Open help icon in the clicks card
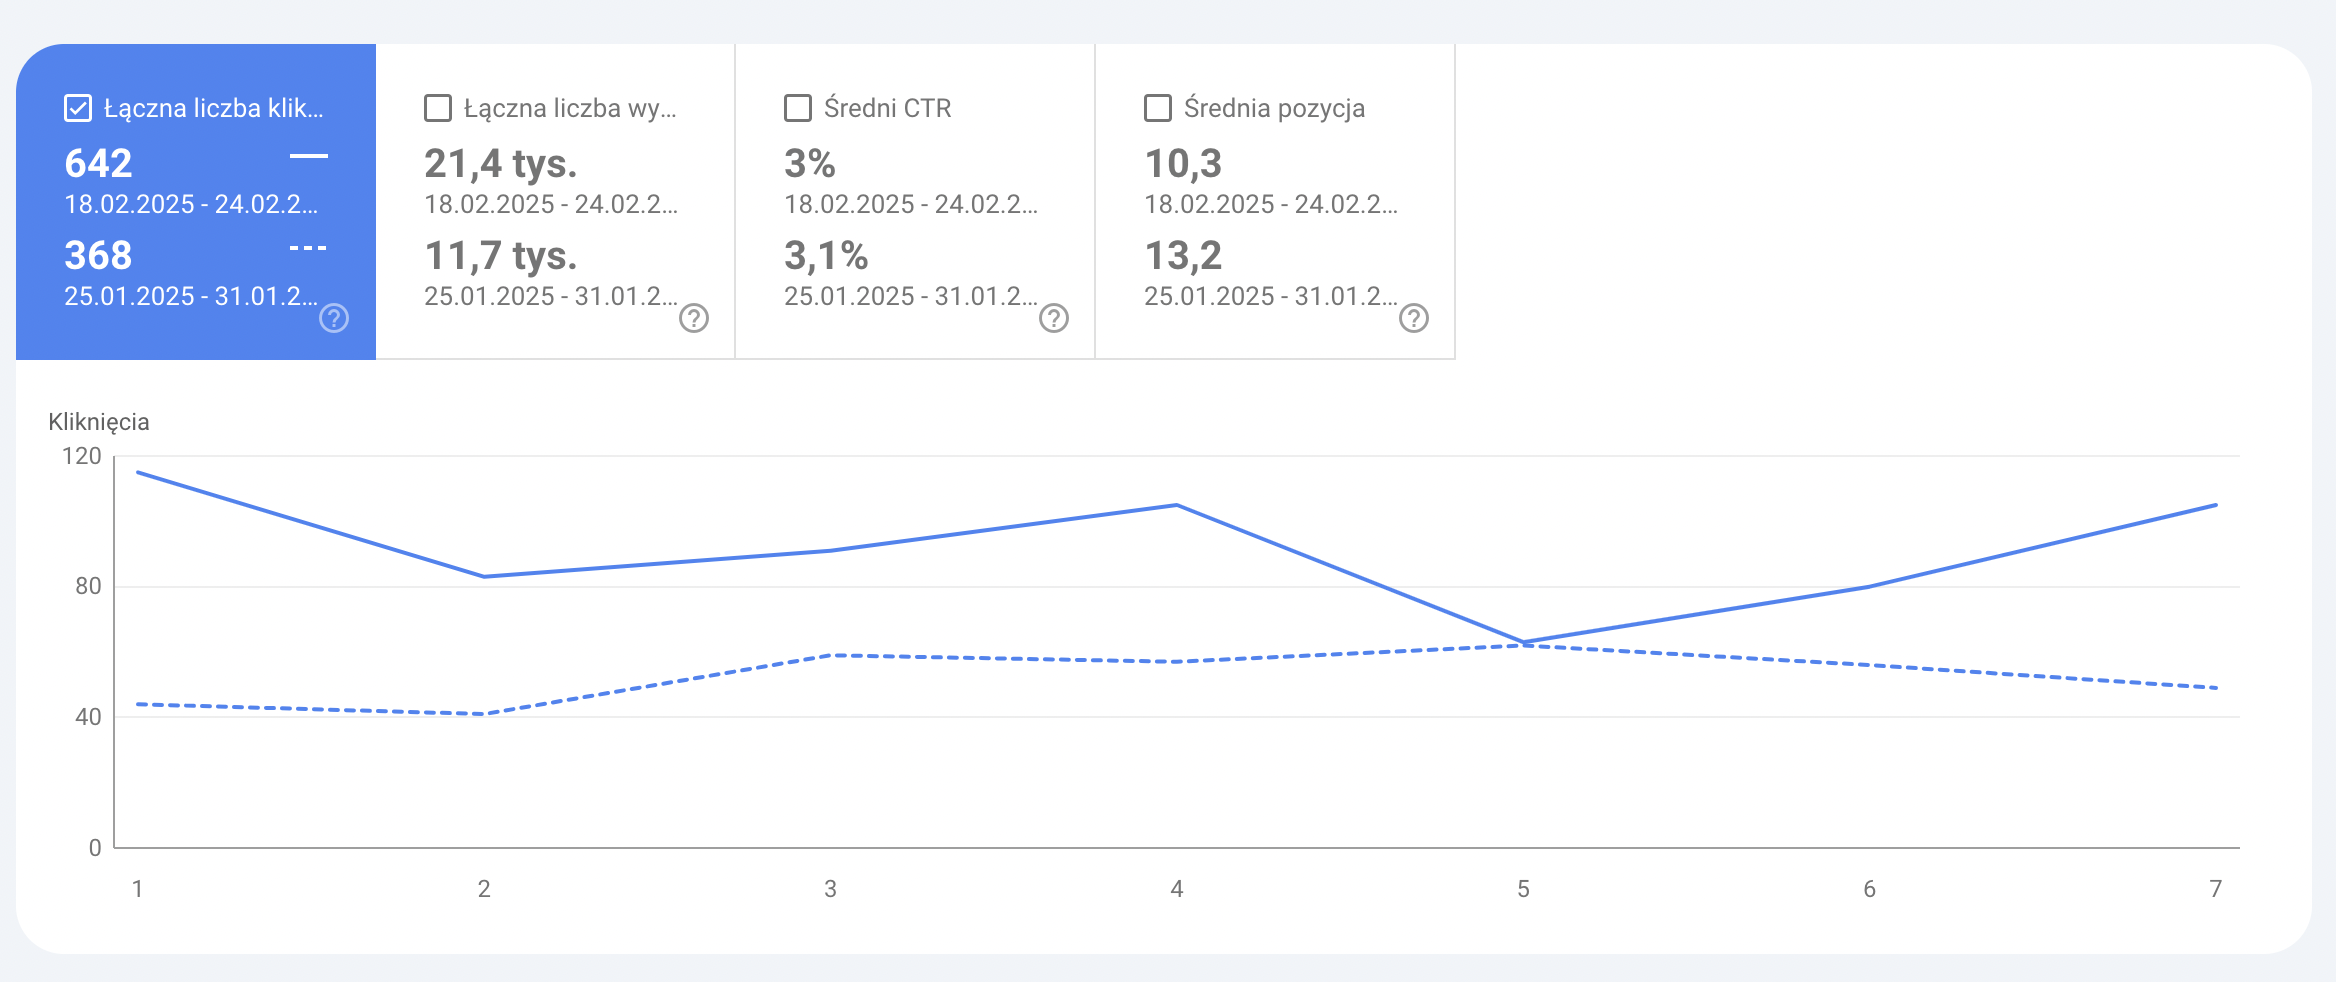The height and width of the screenshot is (982, 2336). click(x=334, y=318)
